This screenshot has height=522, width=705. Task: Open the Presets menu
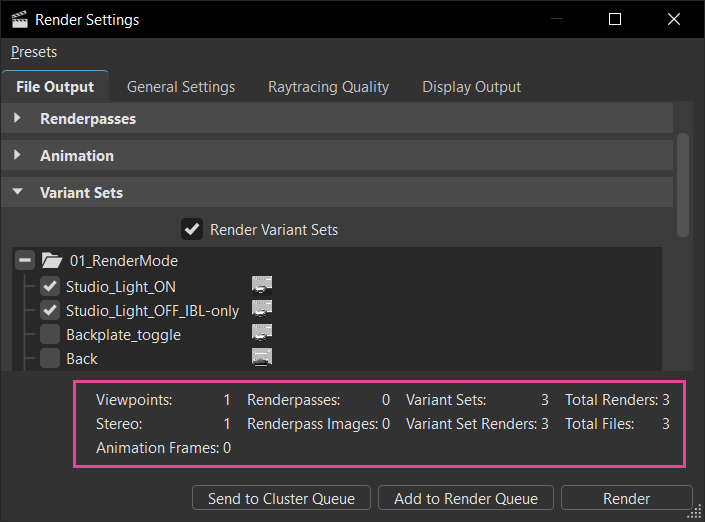[x=34, y=52]
